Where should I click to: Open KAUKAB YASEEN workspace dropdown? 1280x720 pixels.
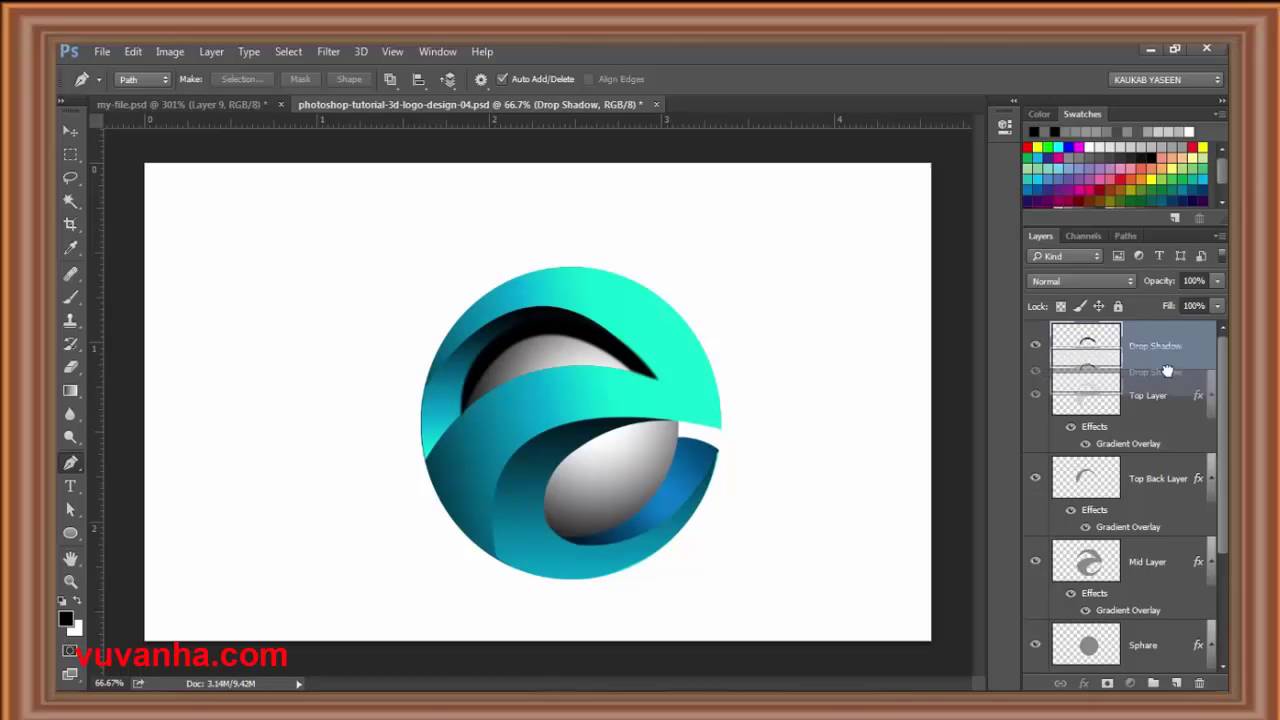[1166, 79]
